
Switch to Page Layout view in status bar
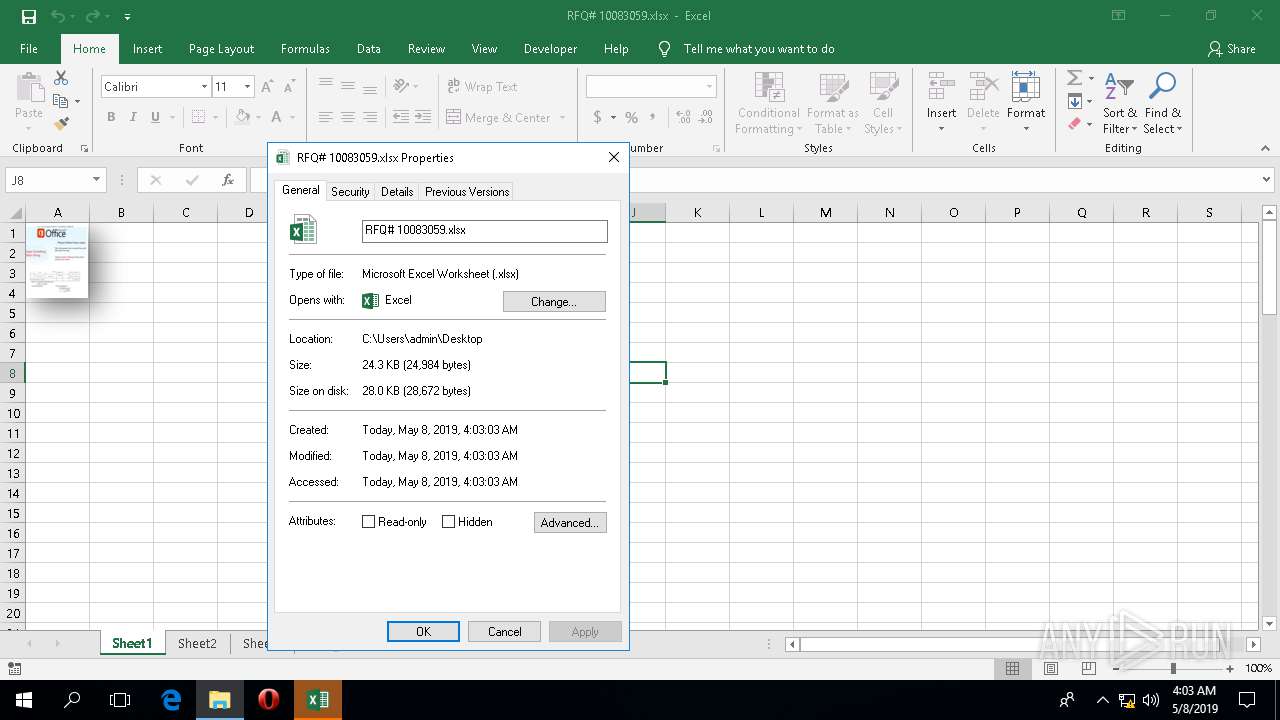tap(1051, 668)
